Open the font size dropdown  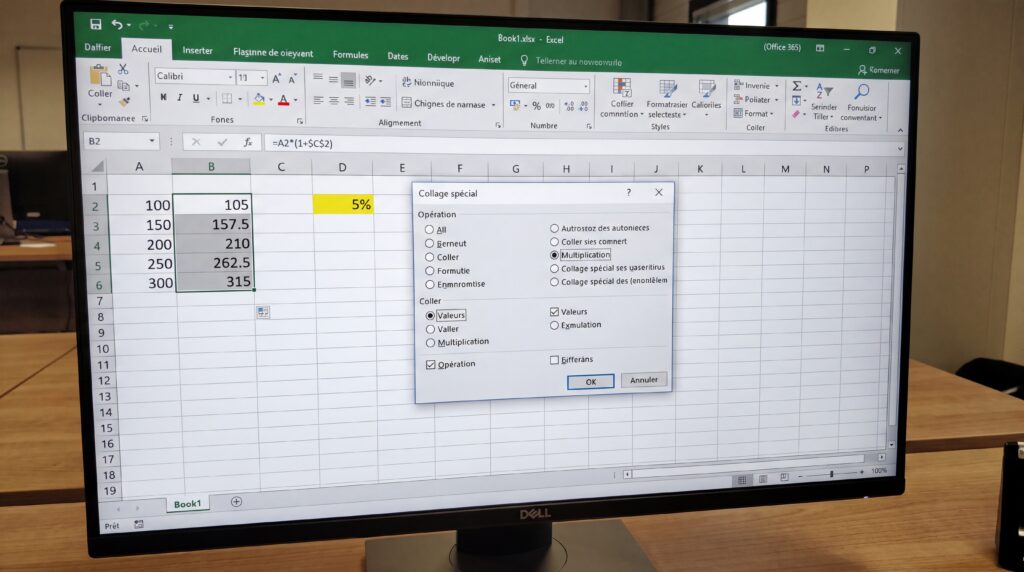263,78
